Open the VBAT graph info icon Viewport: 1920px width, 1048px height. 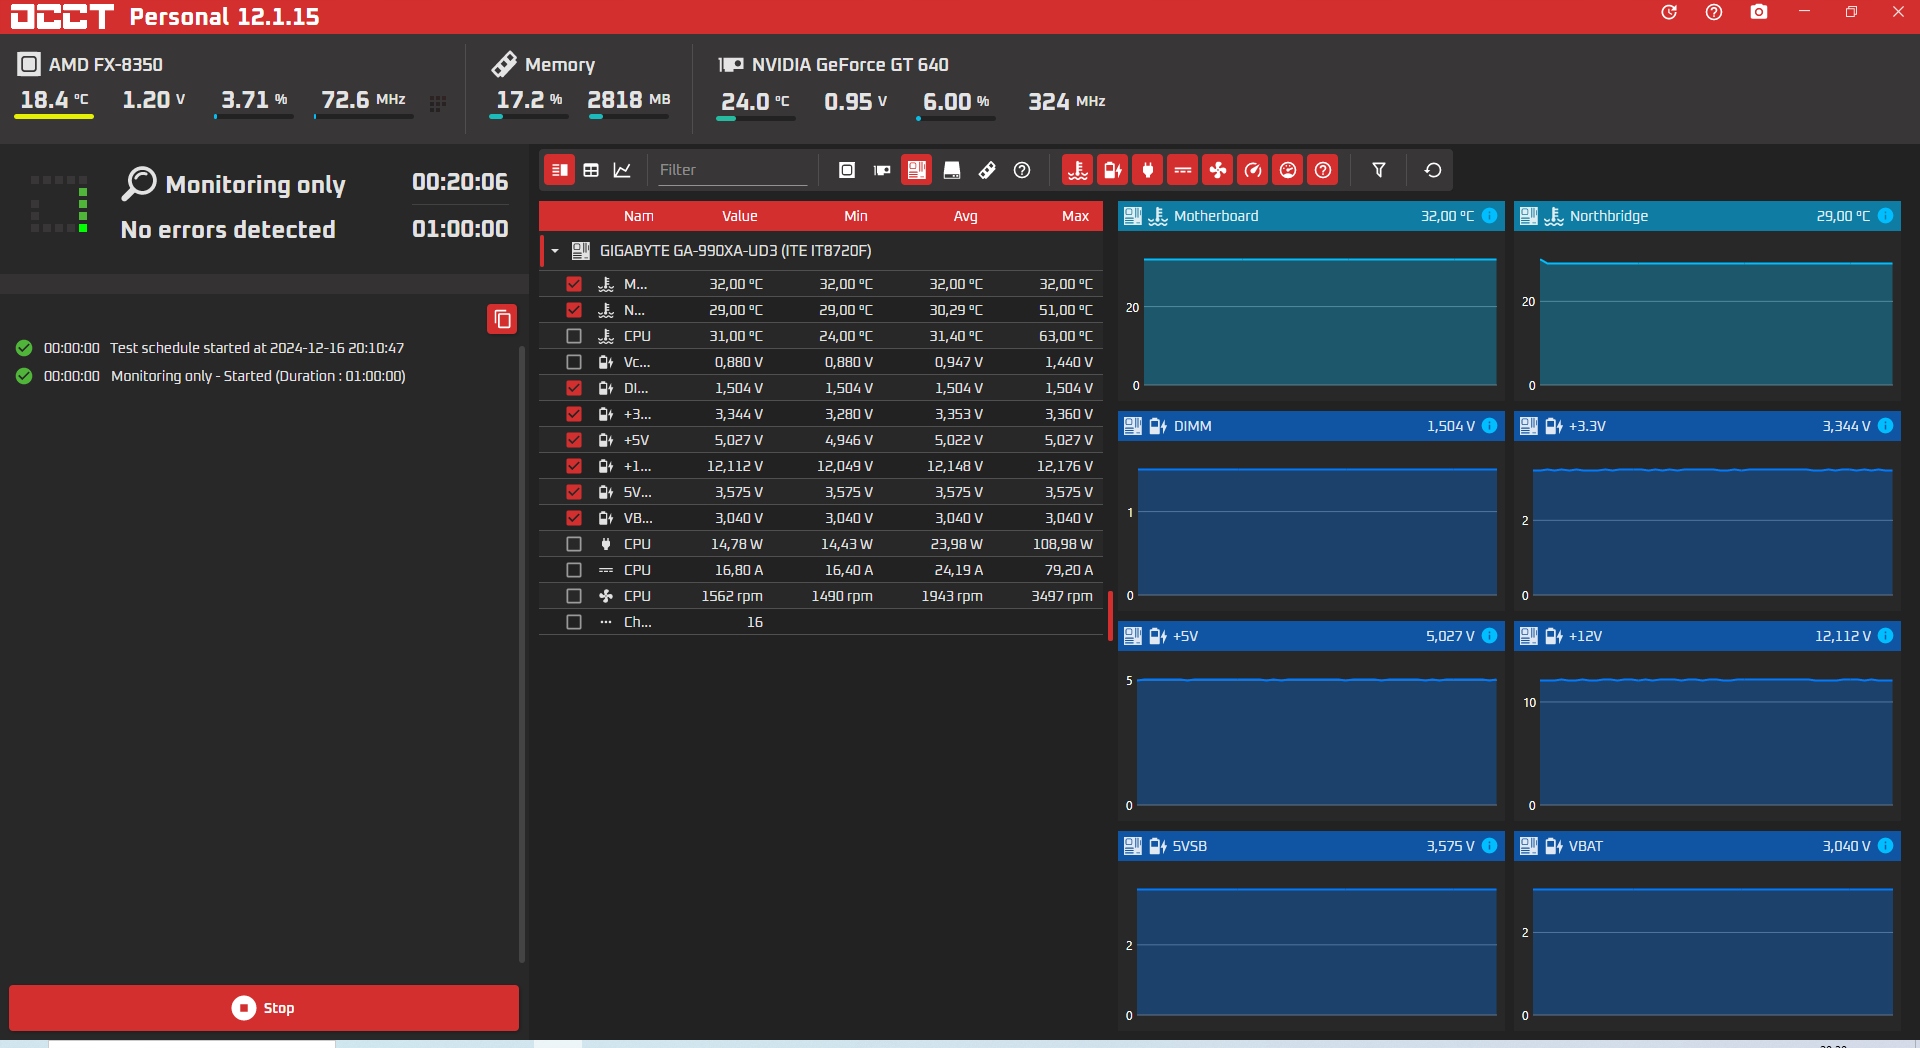pos(1886,846)
